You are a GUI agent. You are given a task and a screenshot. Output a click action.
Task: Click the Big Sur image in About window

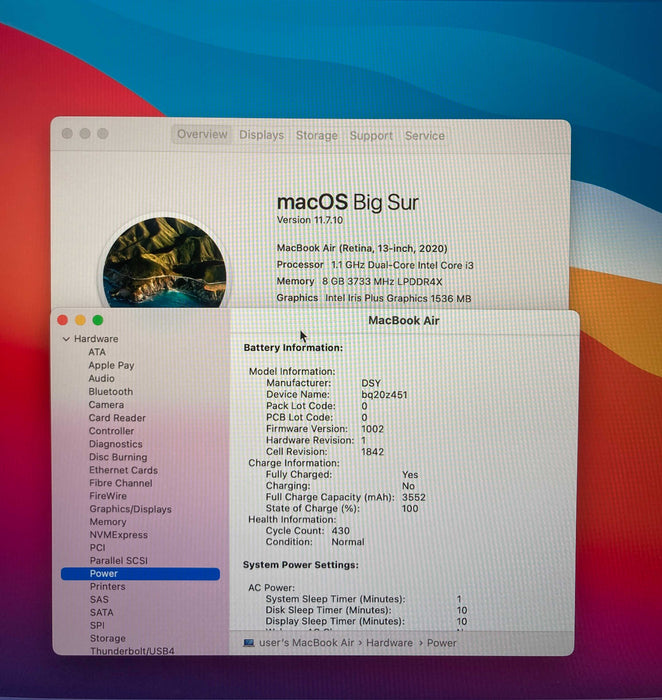164,262
